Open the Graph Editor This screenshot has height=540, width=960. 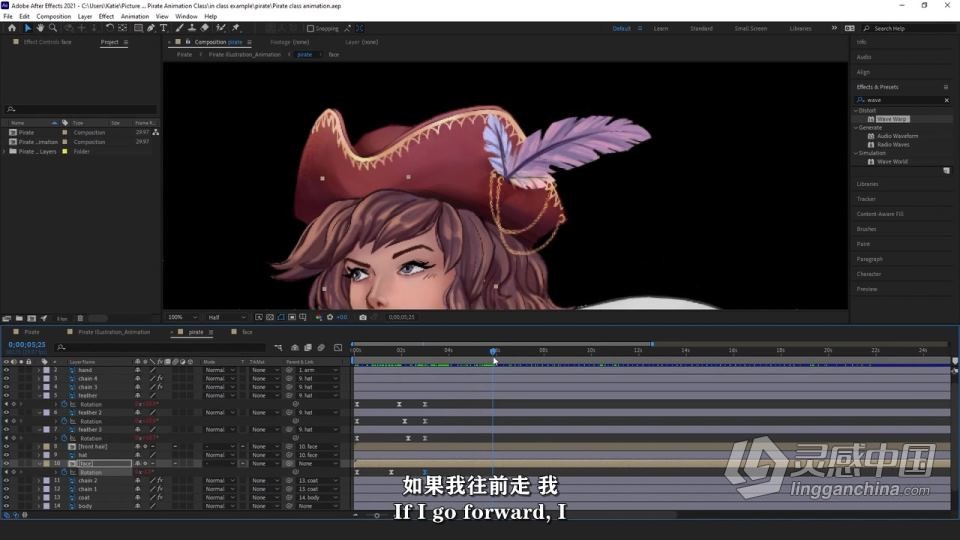point(338,348)
